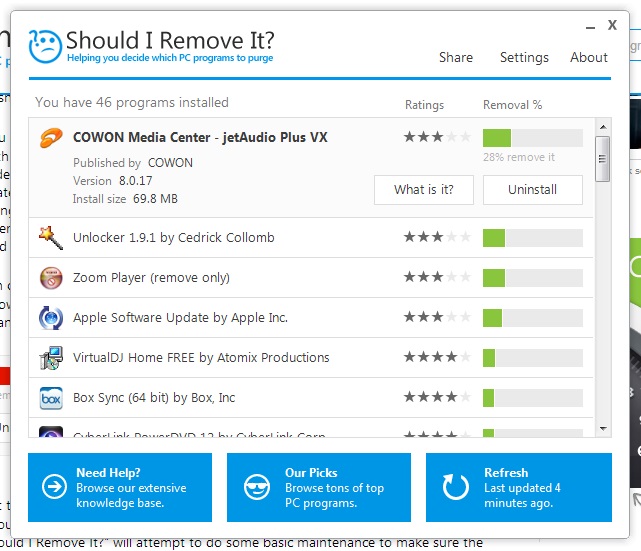Select the Unlocker magic wand icon
Image resolution: width=641 pixels, height=551 pixels.
[51, 238]
